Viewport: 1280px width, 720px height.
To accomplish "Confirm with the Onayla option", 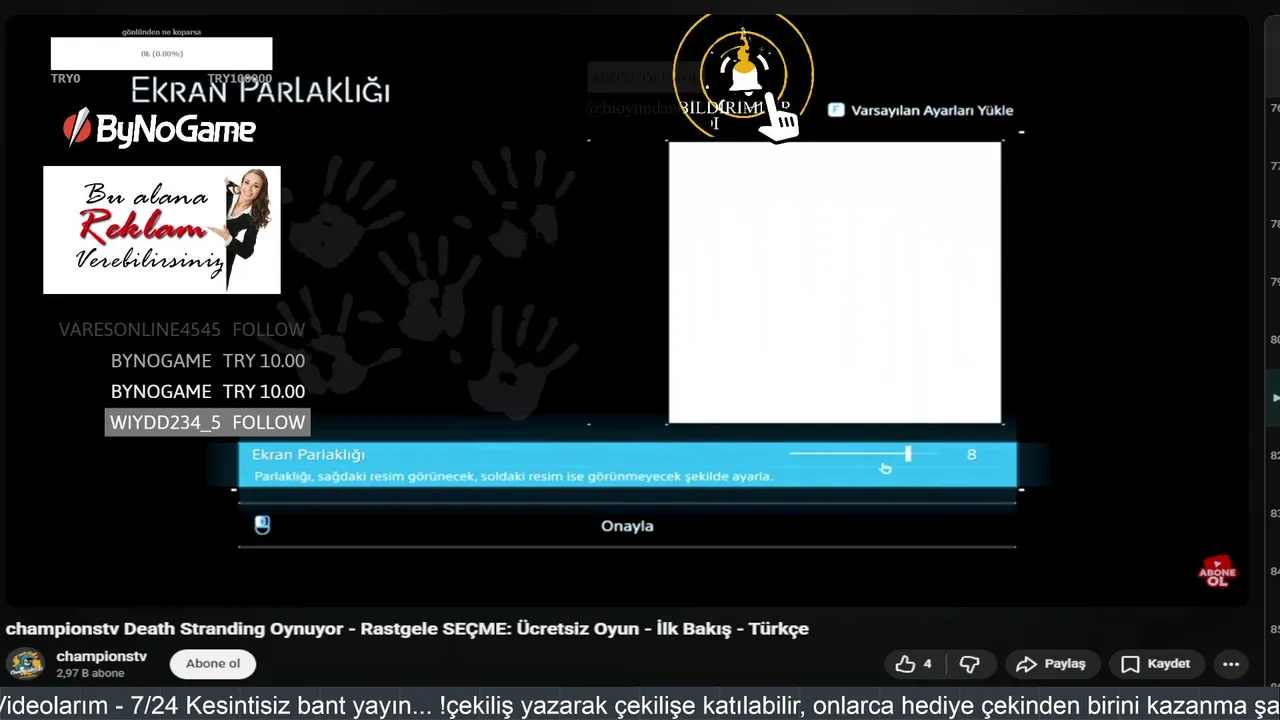I will coord(627,526).
